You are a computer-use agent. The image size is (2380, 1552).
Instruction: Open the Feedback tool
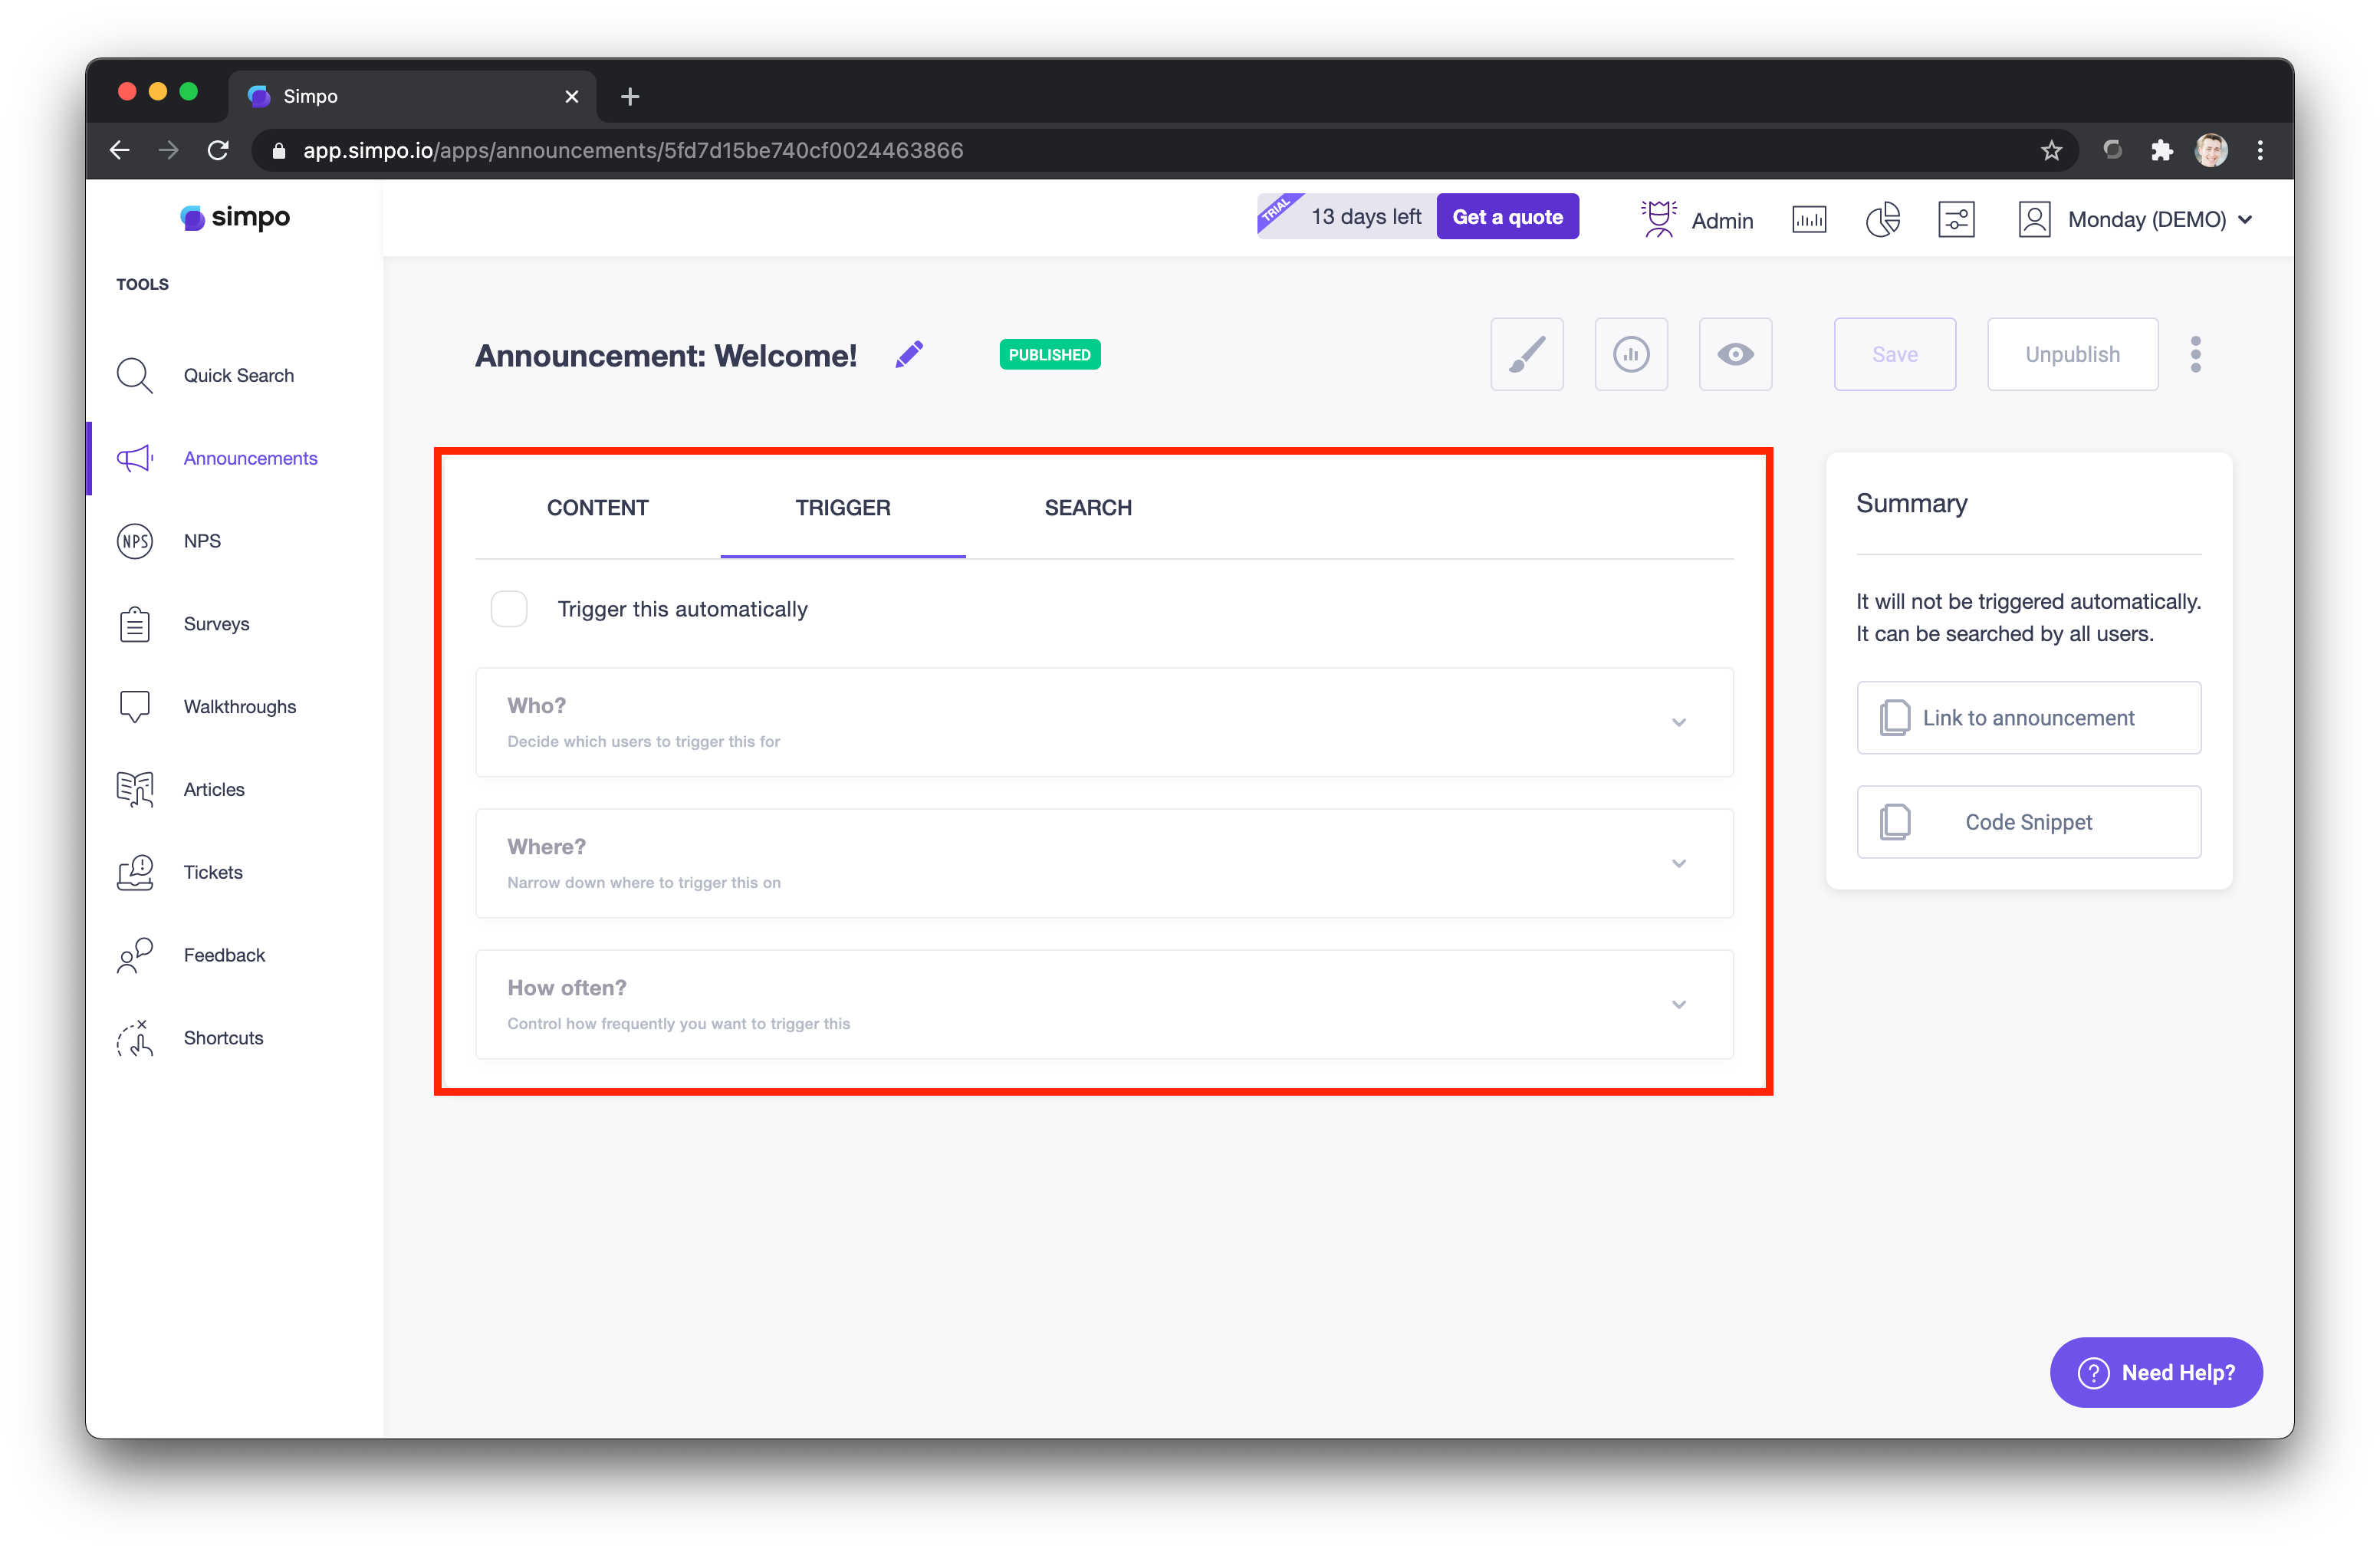190,955
